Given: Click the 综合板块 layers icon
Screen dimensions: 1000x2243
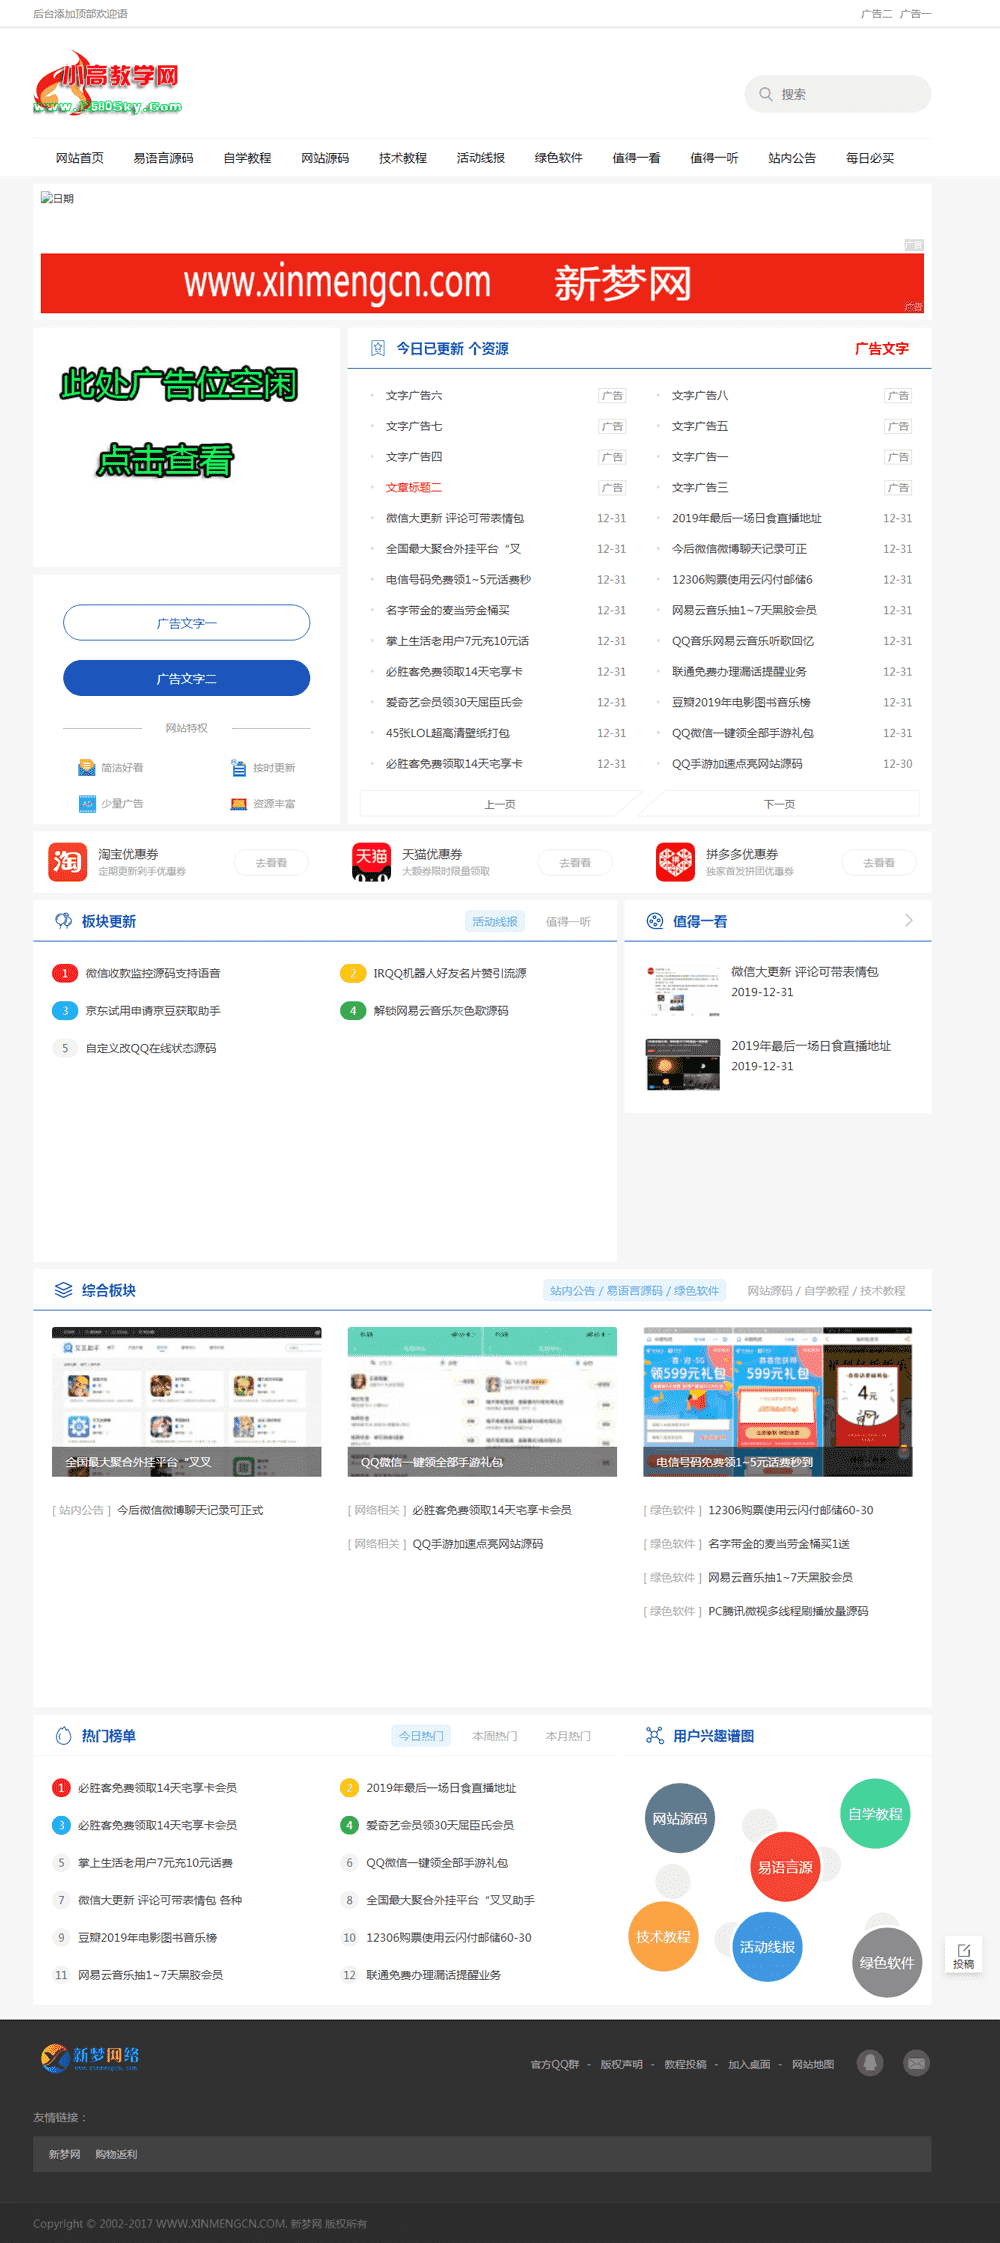Looking at the screenshot, I should tap(63, 1290).
